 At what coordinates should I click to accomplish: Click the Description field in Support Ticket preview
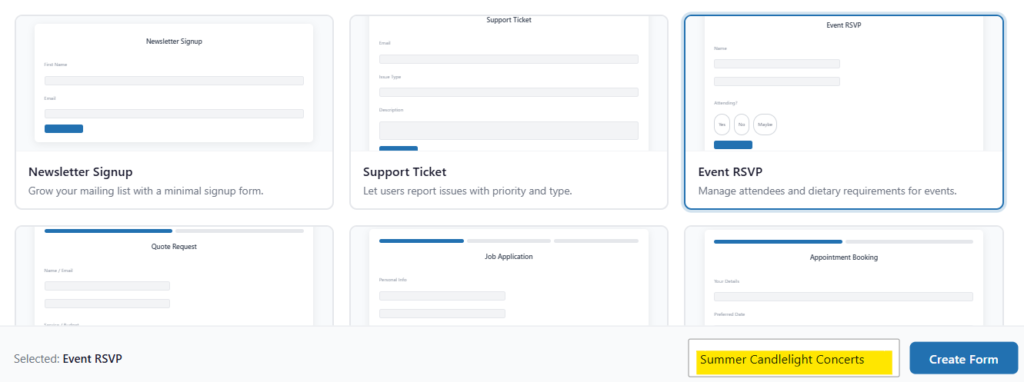pyautogui.click(x=509, y=130)
